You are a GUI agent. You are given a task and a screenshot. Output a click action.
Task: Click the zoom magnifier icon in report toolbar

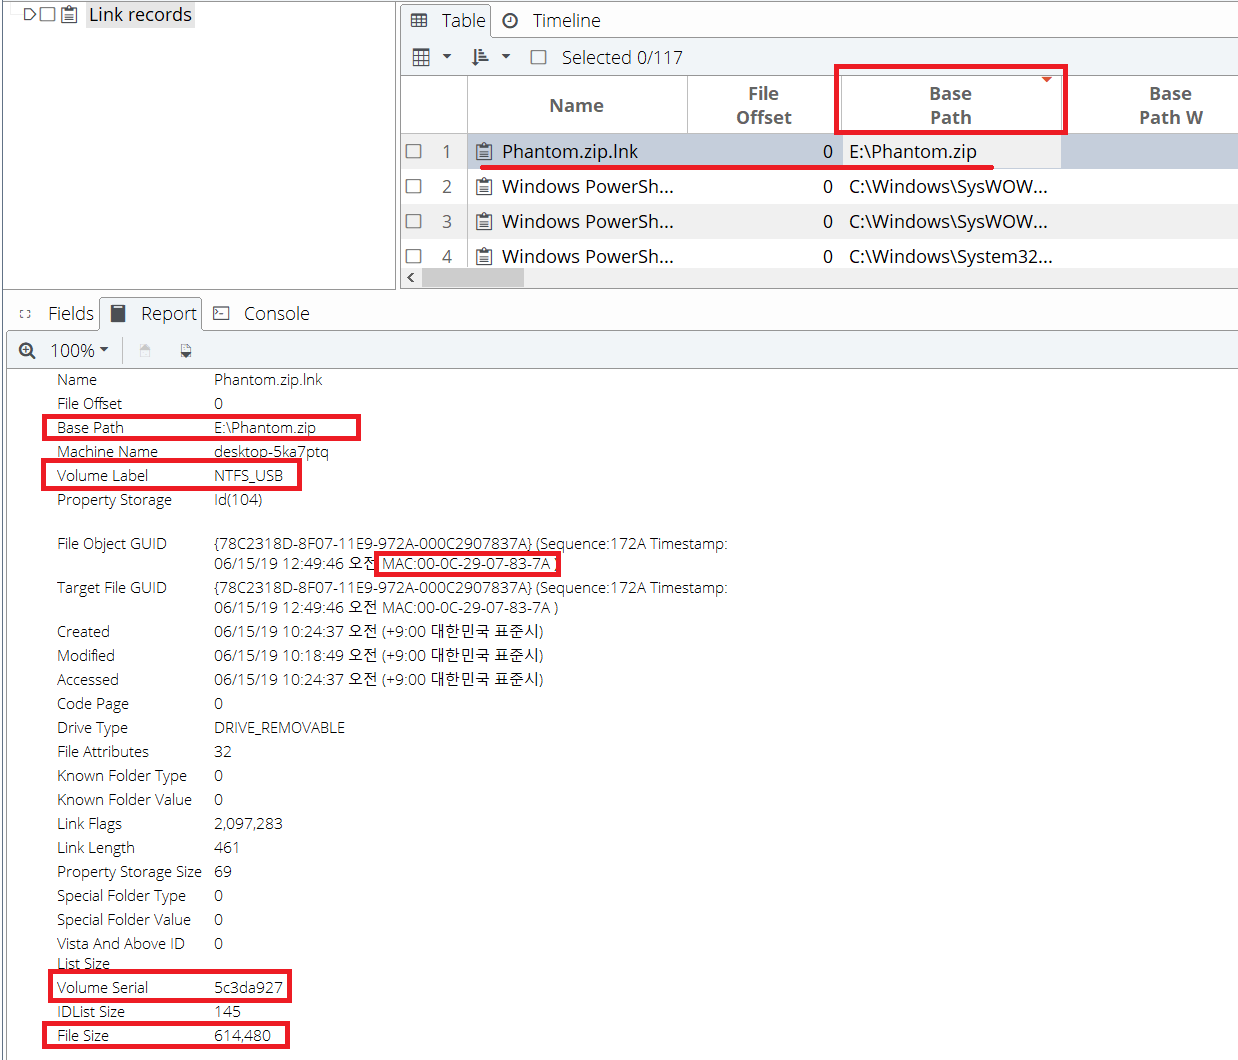[x=27, y=351]
